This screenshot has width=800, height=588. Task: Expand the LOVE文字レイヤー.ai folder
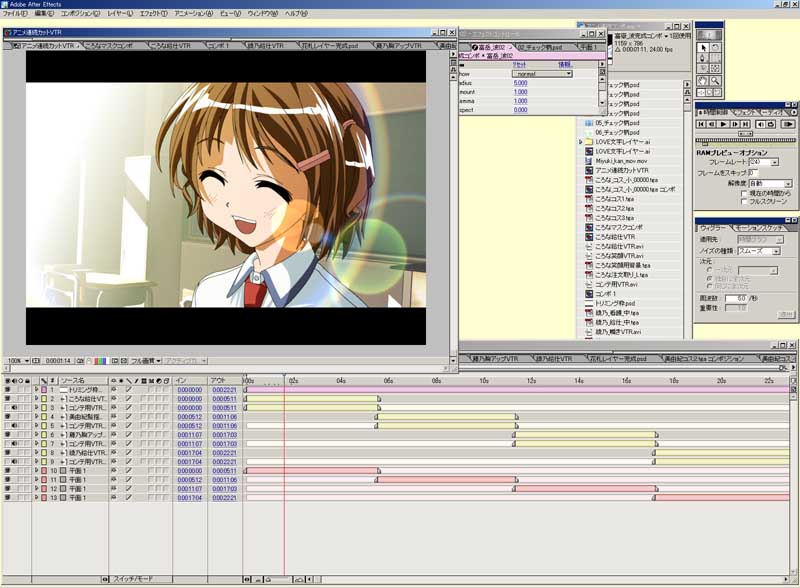(581, 142)
